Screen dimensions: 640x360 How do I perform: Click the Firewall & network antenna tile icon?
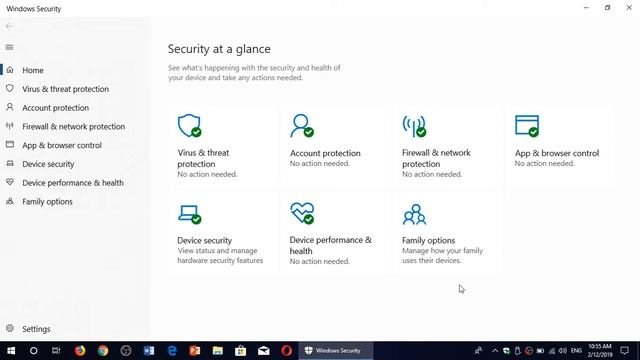414,126
